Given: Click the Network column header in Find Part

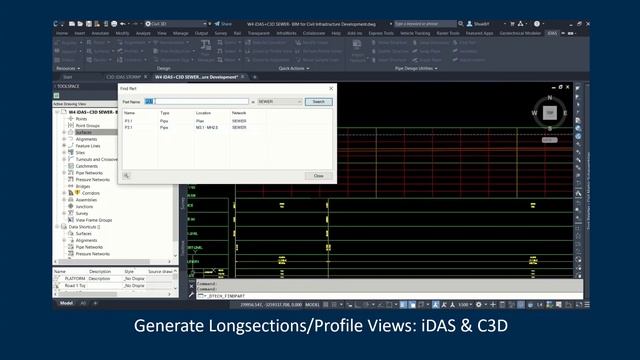Looking at the screenshot, I should 239,113.
